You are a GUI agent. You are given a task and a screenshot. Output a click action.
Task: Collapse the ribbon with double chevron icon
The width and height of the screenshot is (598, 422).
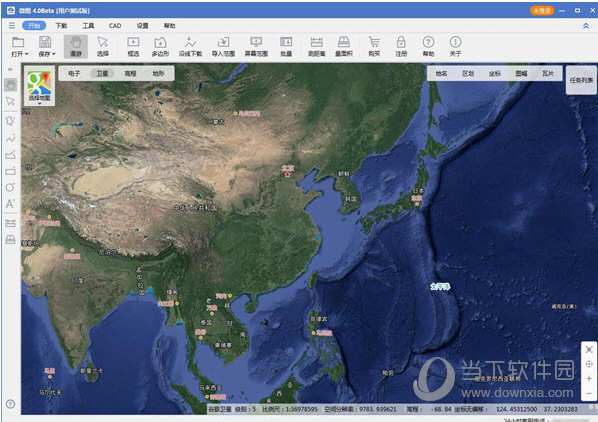coord(586,26)
